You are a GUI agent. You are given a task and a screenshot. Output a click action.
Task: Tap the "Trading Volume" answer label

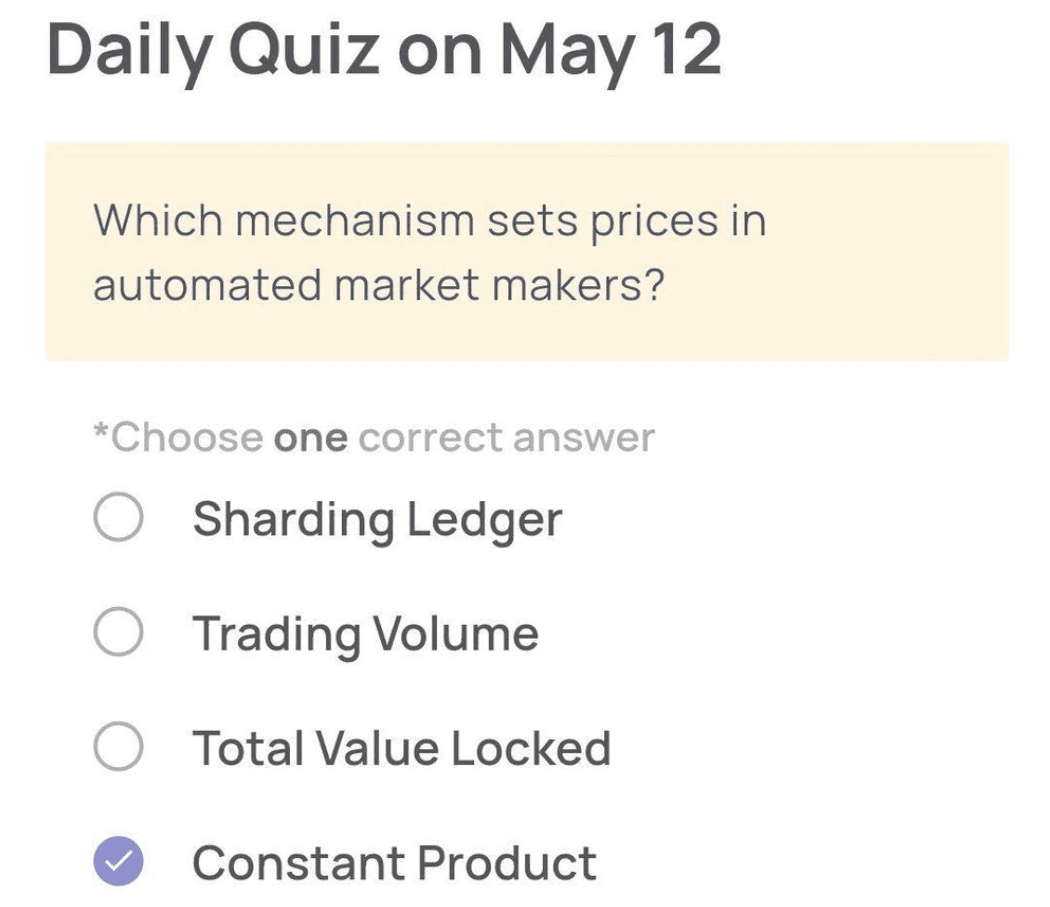365,634
